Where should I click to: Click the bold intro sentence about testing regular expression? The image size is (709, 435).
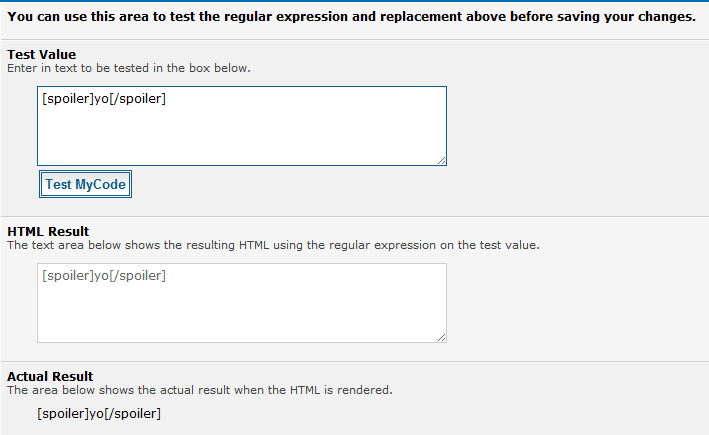coord(351,17)
